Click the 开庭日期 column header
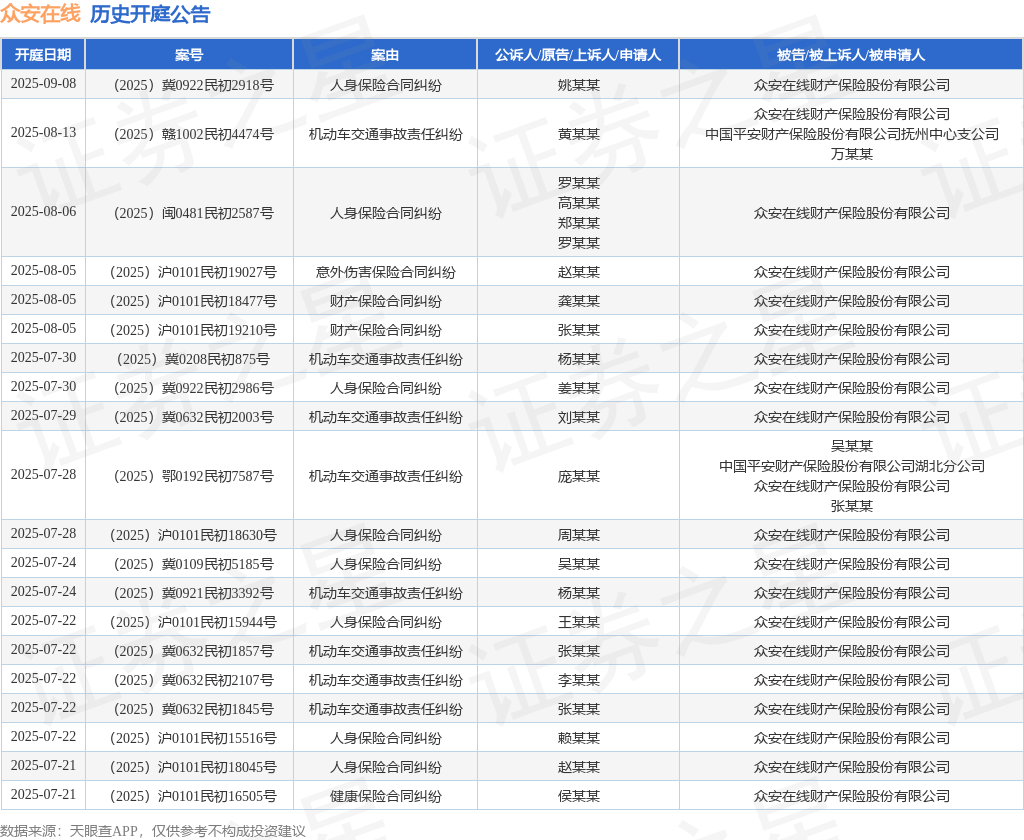Image resolution: width=1024 pixels, height=840 pixels. point(43,55)
